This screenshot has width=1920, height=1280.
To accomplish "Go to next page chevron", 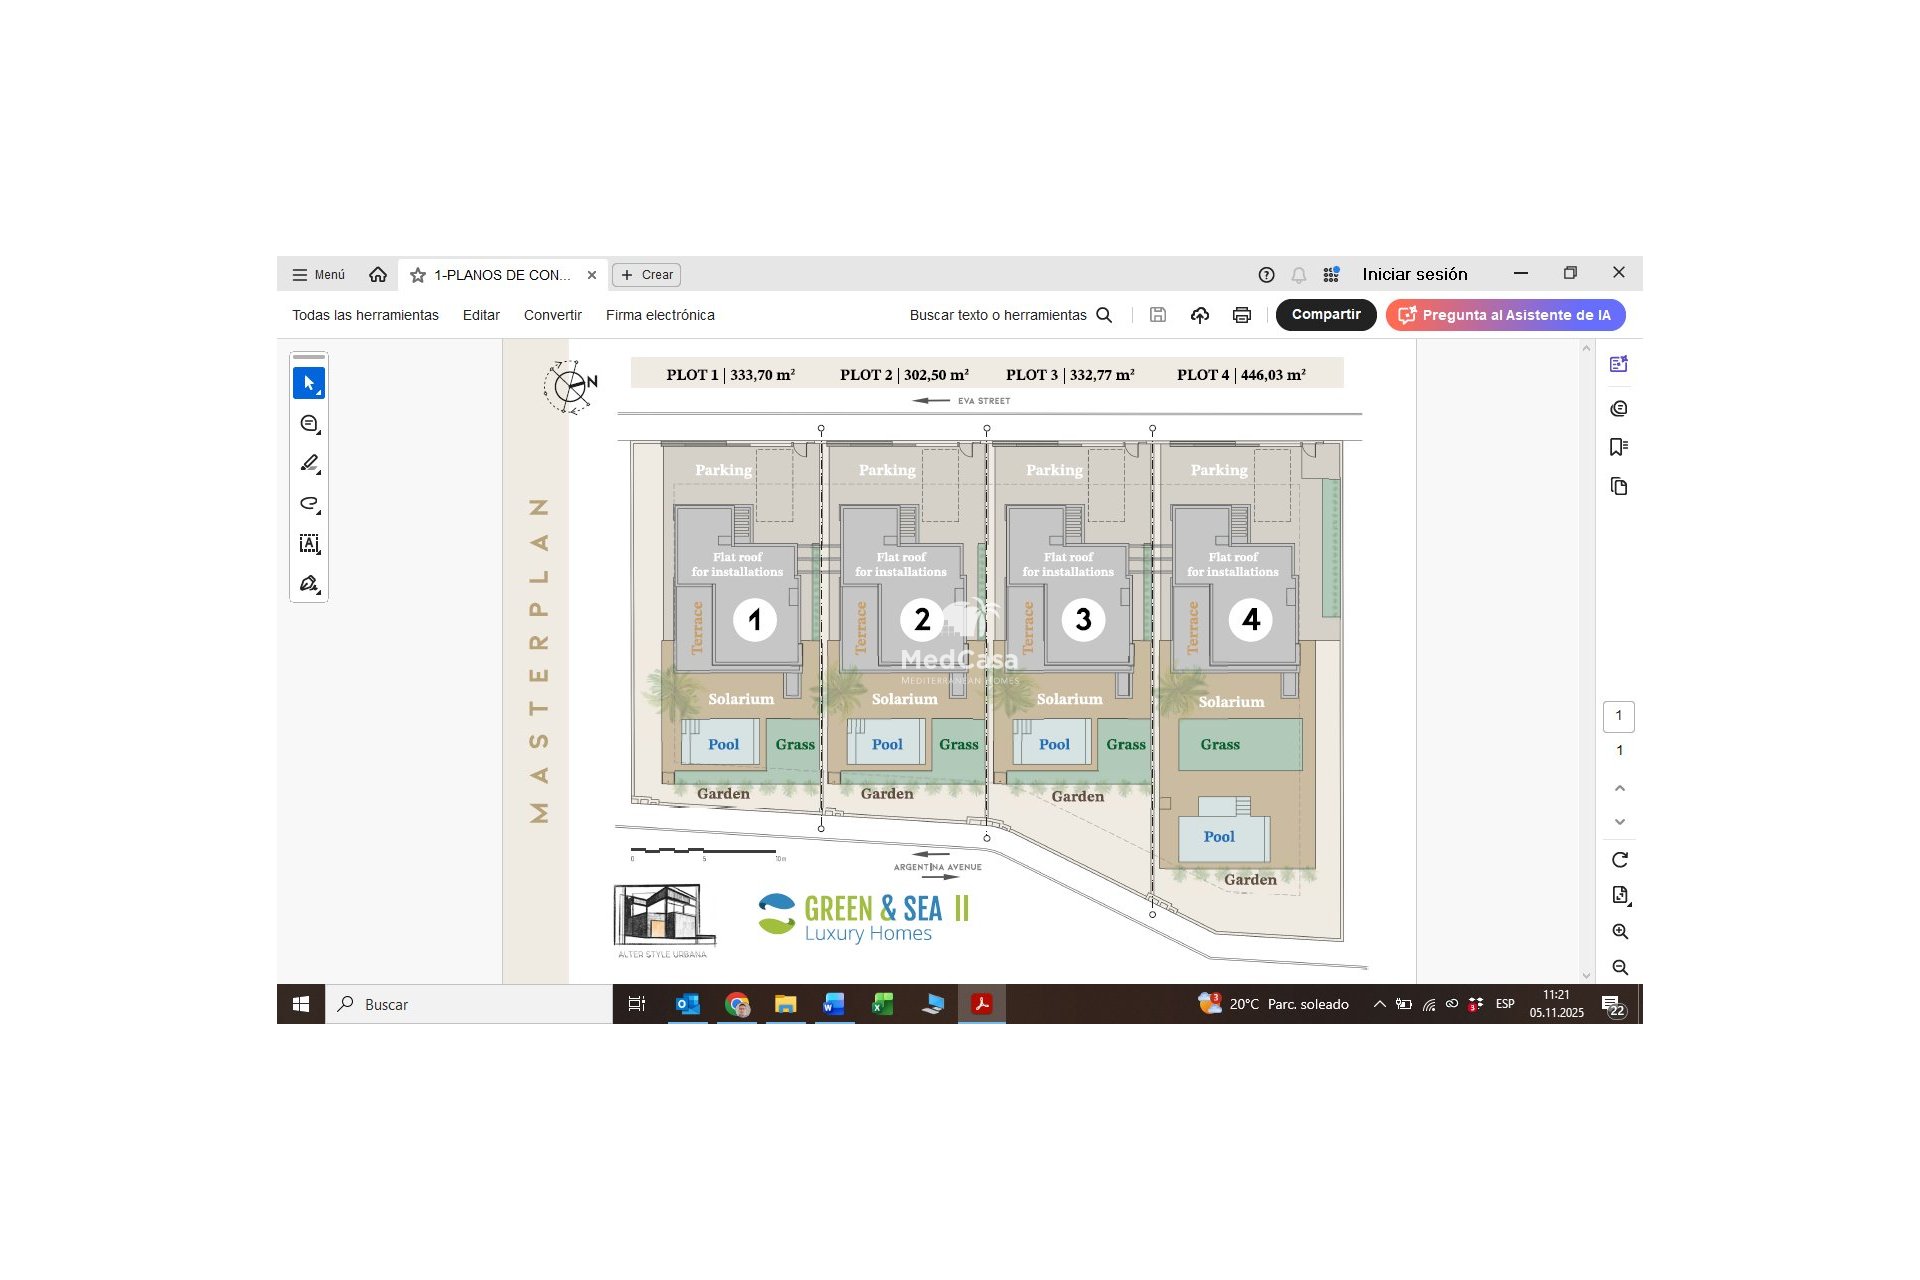I will tap(1619, 822).
